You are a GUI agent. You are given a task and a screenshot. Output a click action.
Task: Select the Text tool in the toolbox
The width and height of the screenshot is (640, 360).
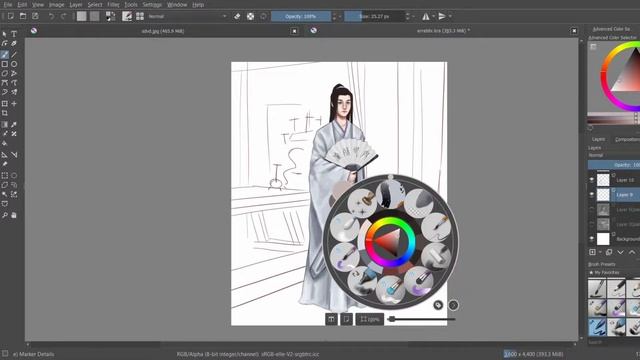point(14,34)
